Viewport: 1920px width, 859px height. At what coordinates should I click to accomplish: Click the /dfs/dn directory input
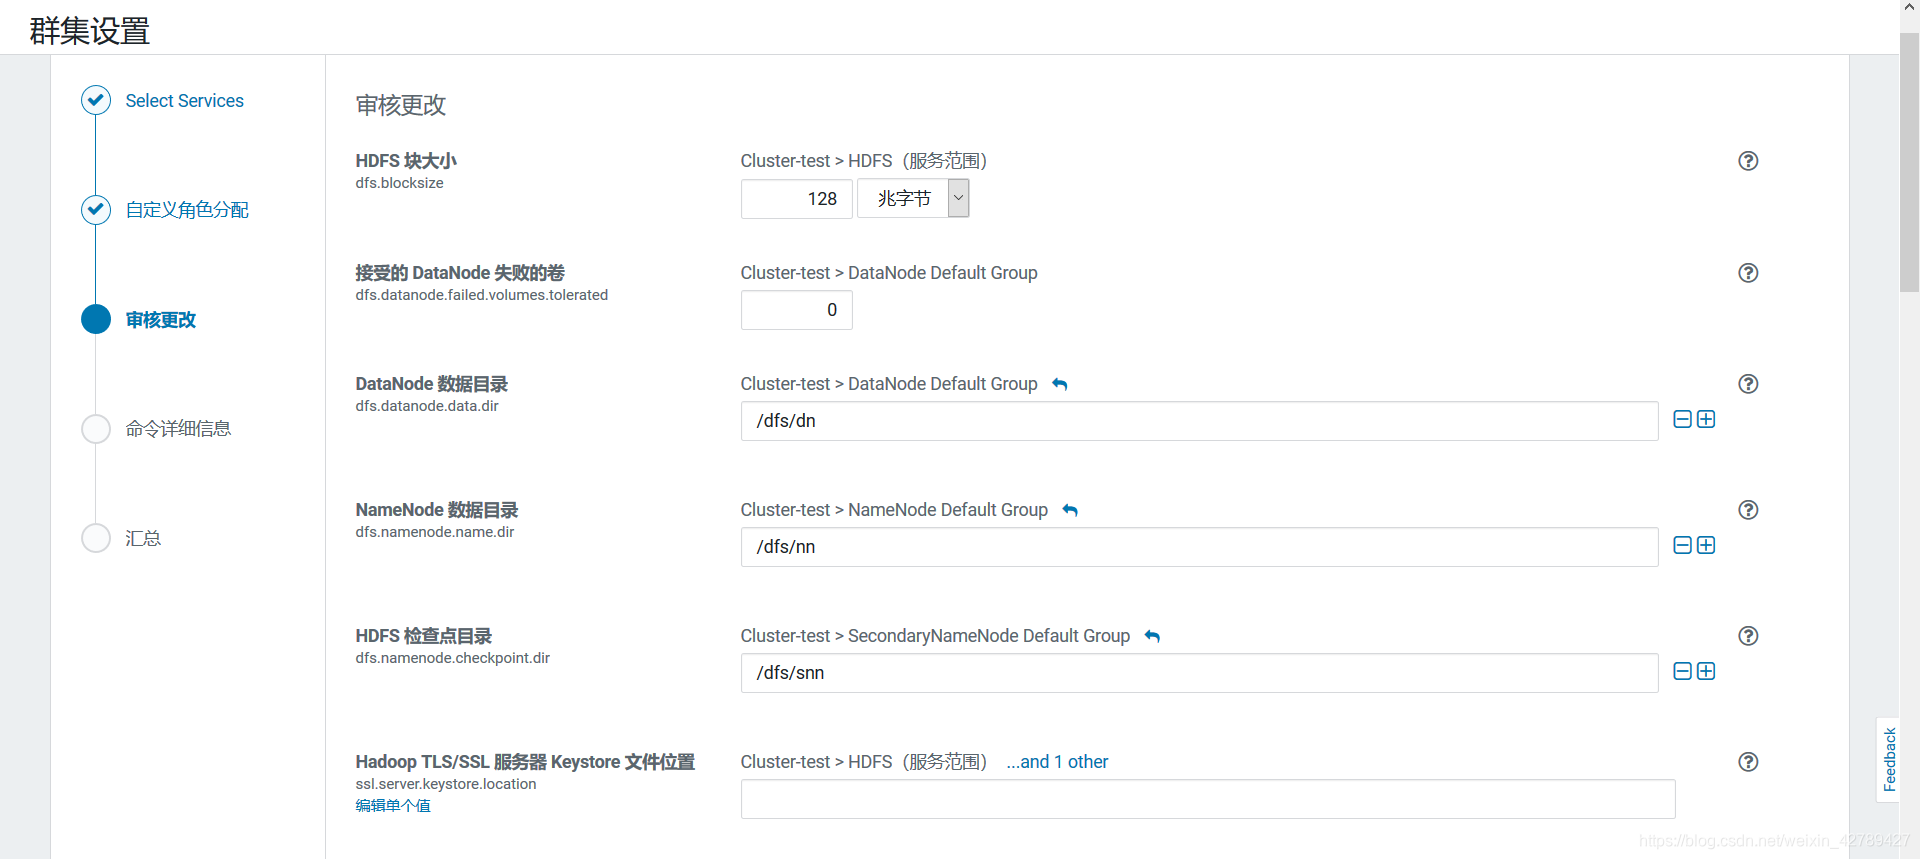[1200, 421]
